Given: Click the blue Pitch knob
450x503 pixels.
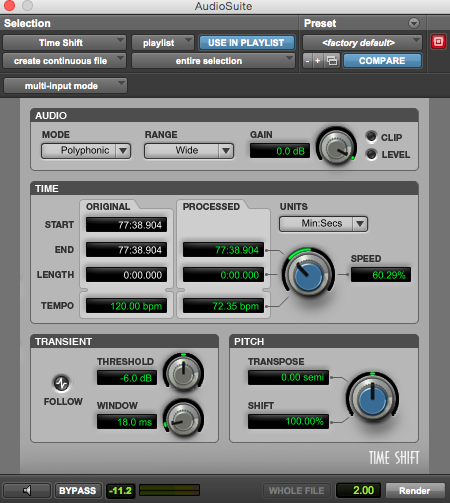Looking at the screenshot, I should 372,399.
